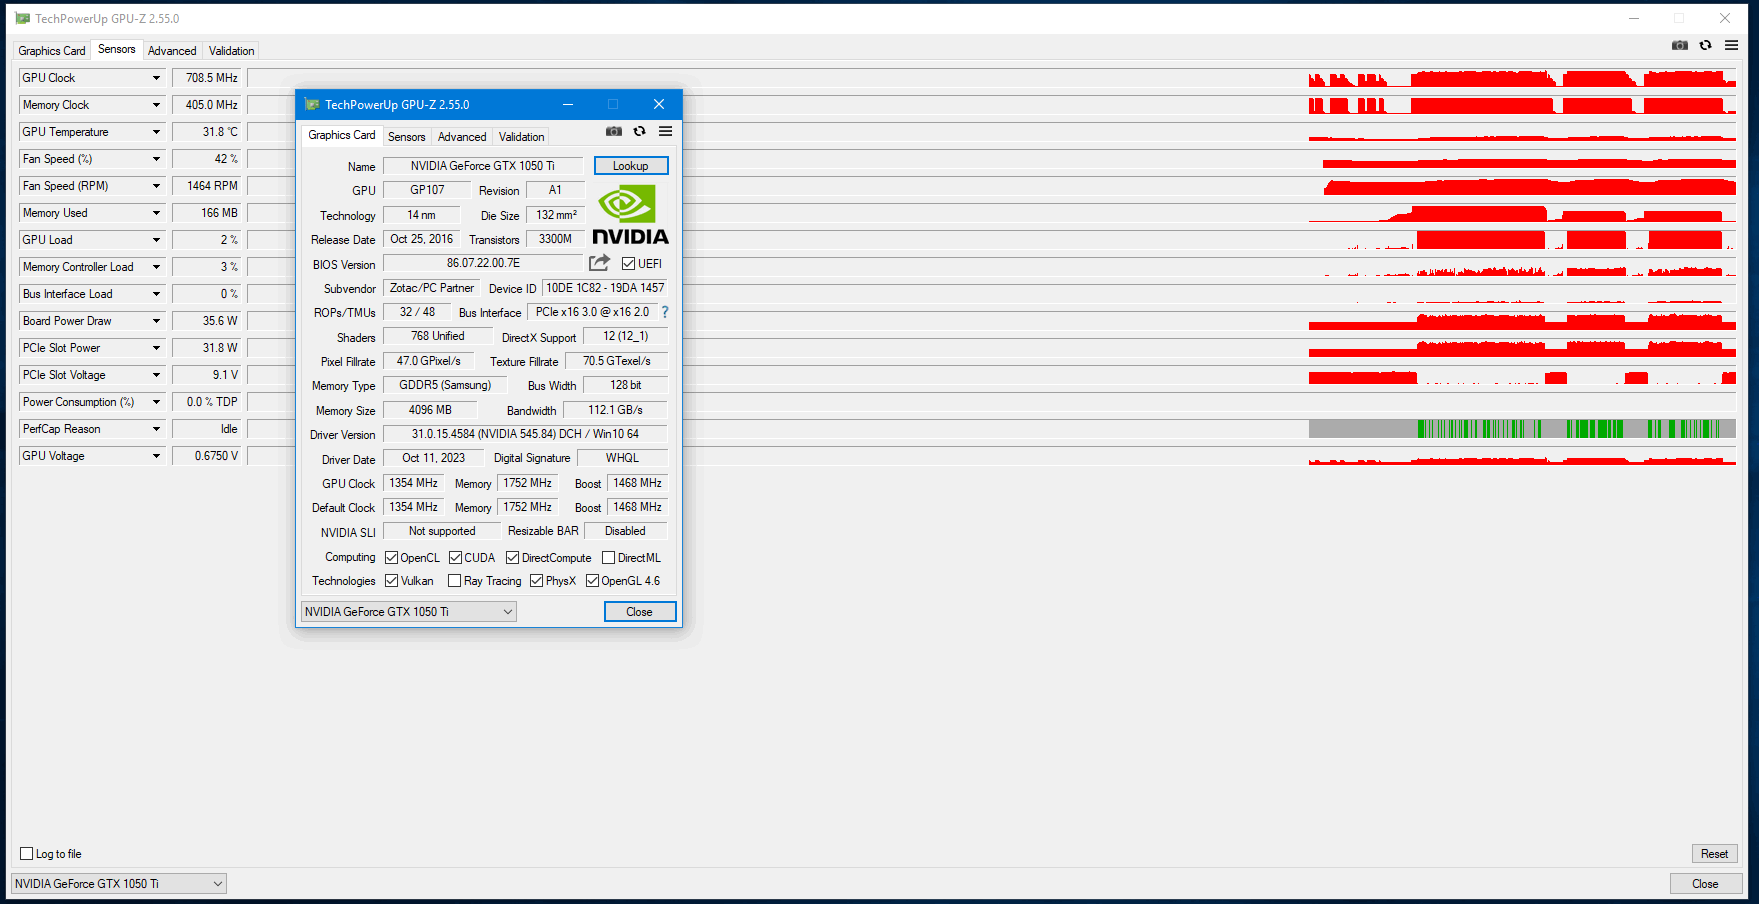Open GPU selector dropdown in front dialog
Screen dimensions: 1759x904
409,612
